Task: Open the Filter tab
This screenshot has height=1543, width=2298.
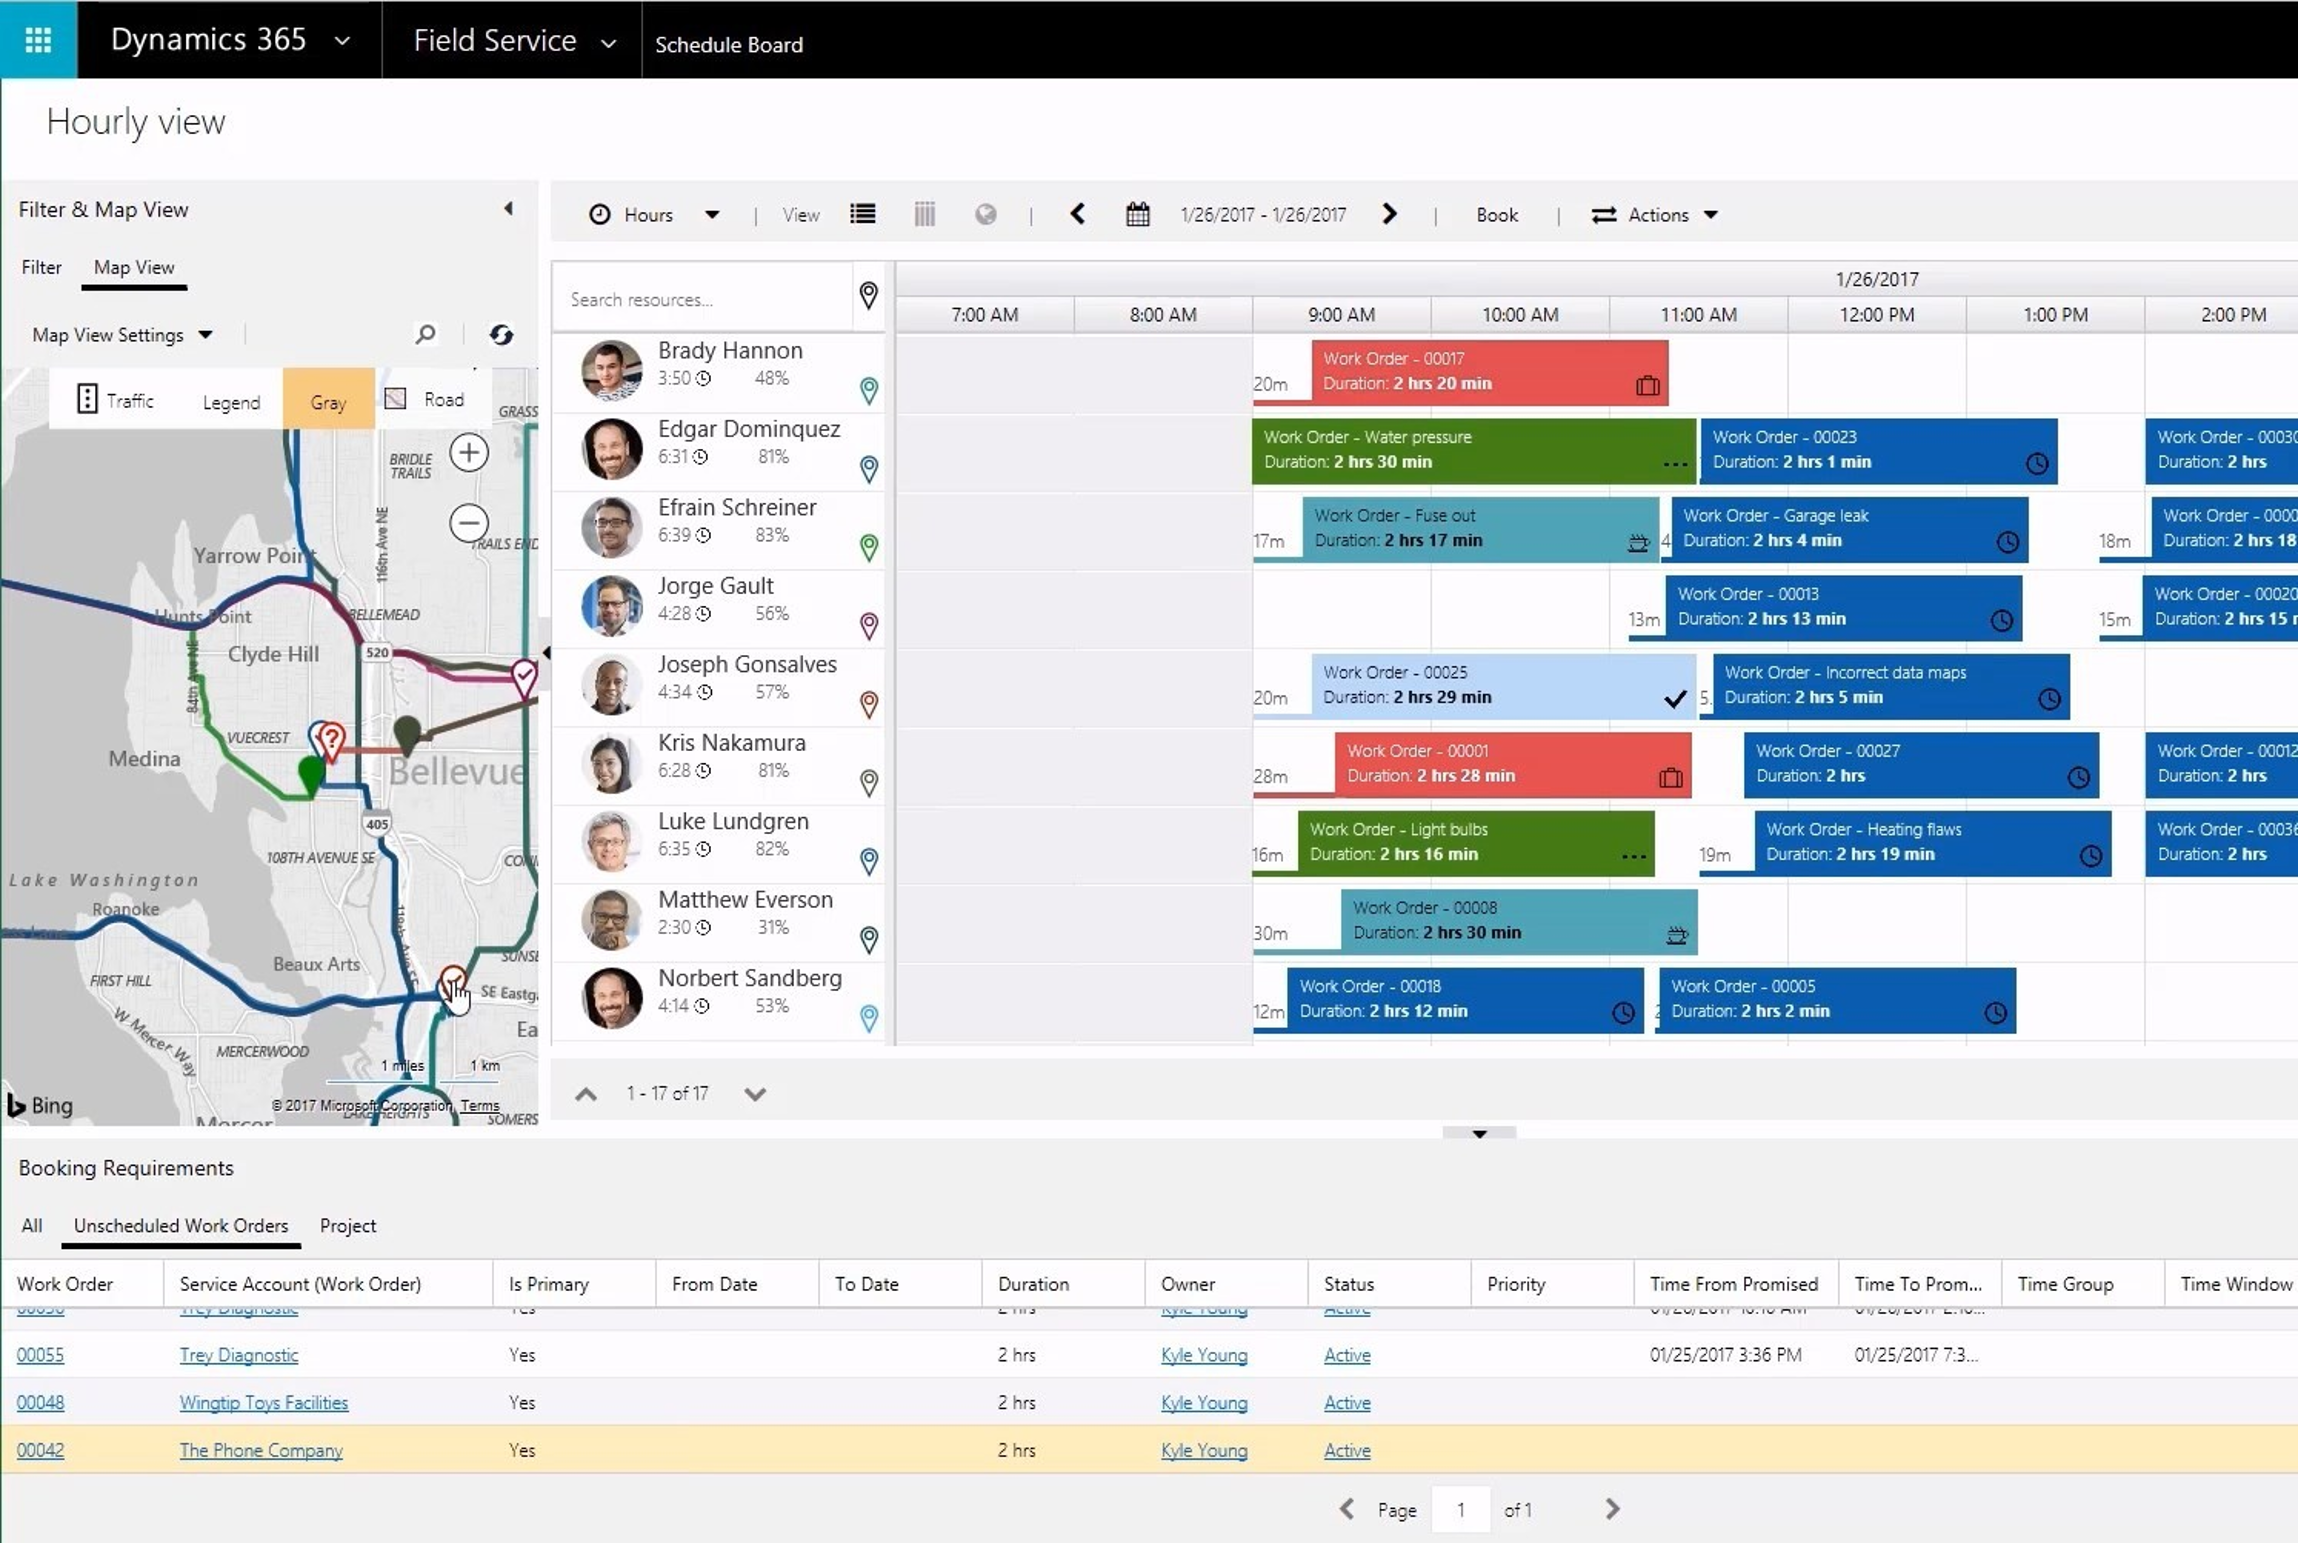Action: (x=41, y=267)
